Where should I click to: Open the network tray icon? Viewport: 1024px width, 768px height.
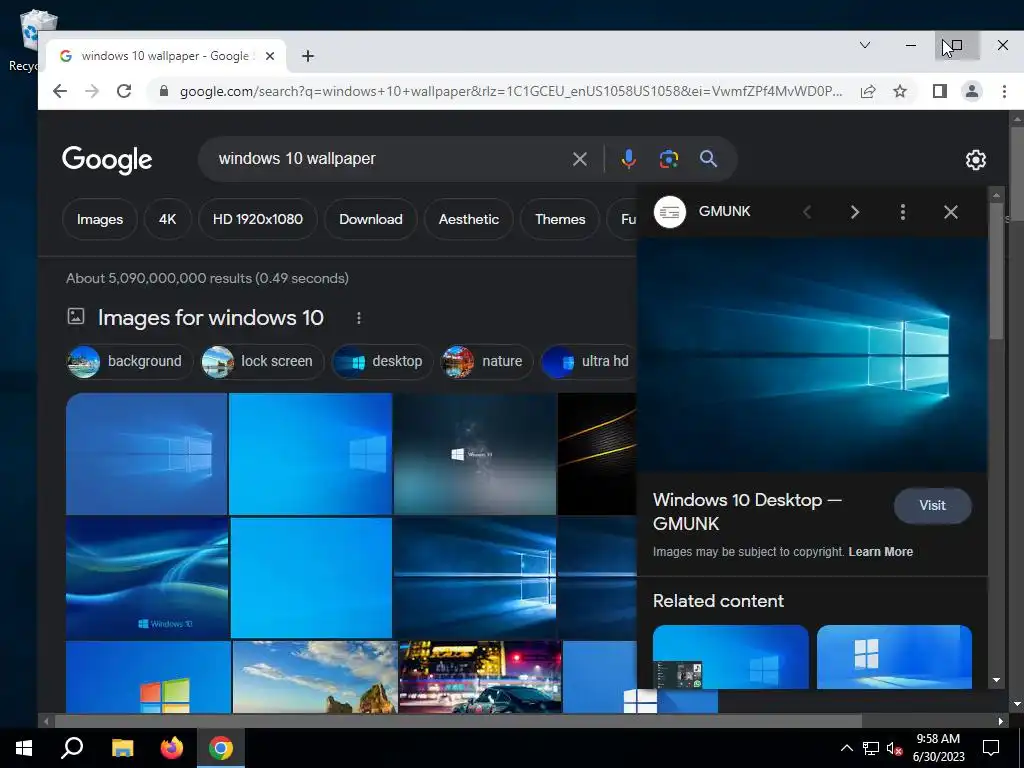pos(871,748)
